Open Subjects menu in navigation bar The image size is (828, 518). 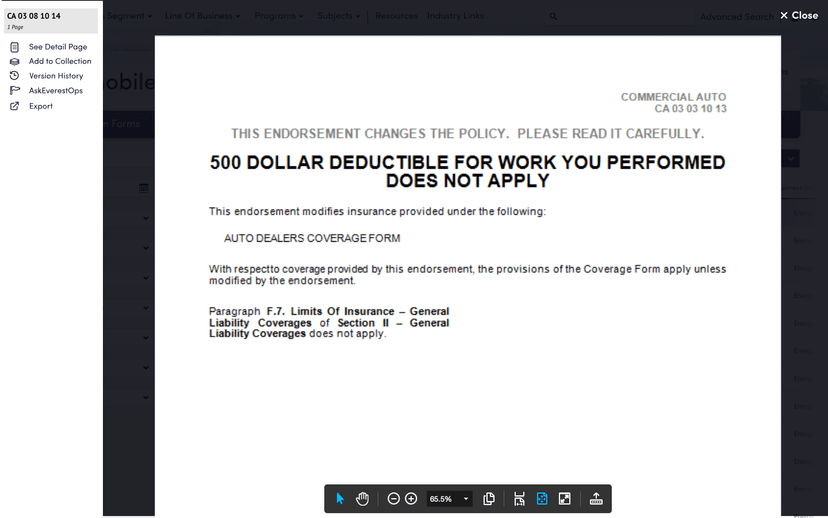point(338,16)
